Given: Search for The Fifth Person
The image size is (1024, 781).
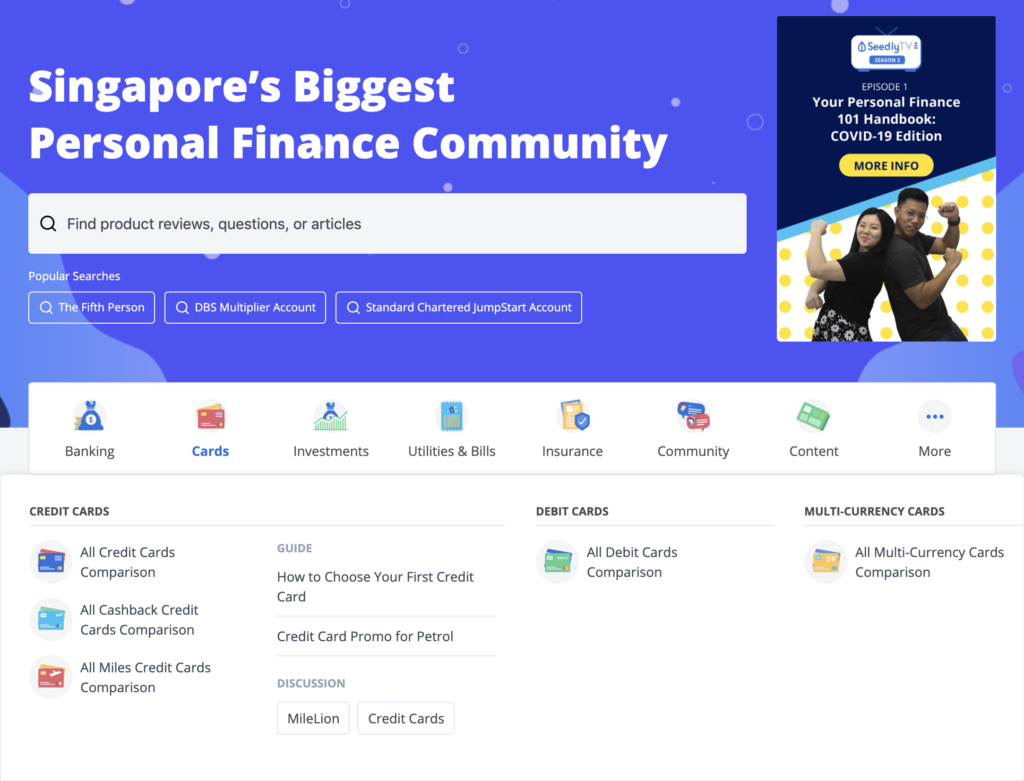Looking at the screenshot, I should pyautogui.click(x=91, y=308).
